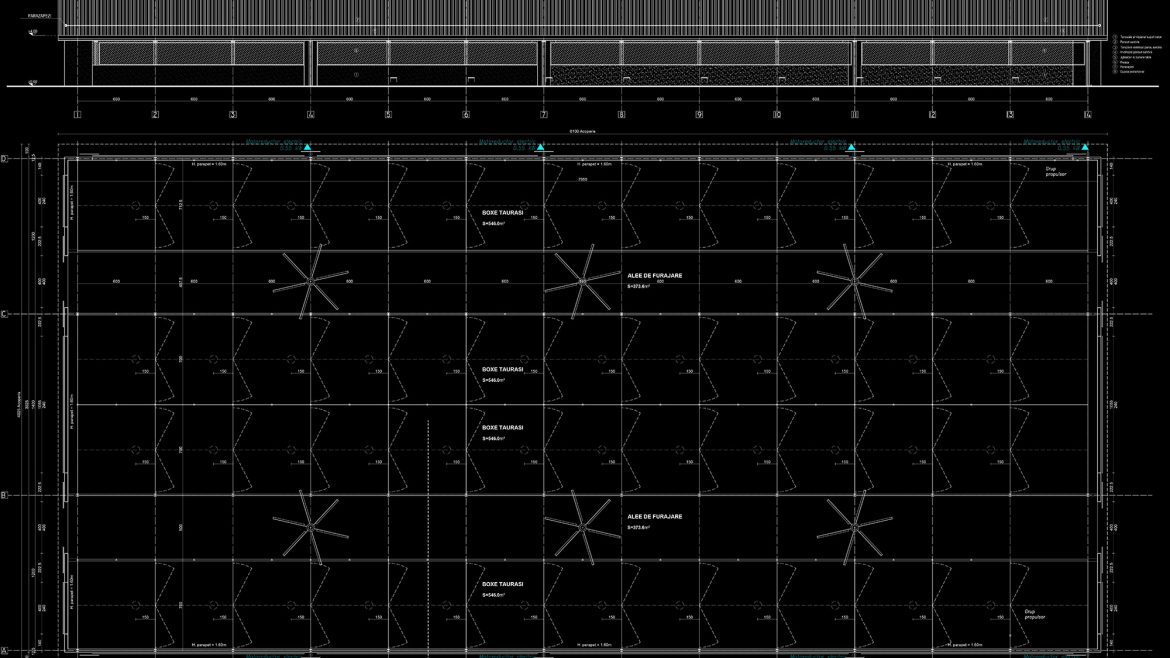Click row axis marker B
1170x658 pixels.
4,495
